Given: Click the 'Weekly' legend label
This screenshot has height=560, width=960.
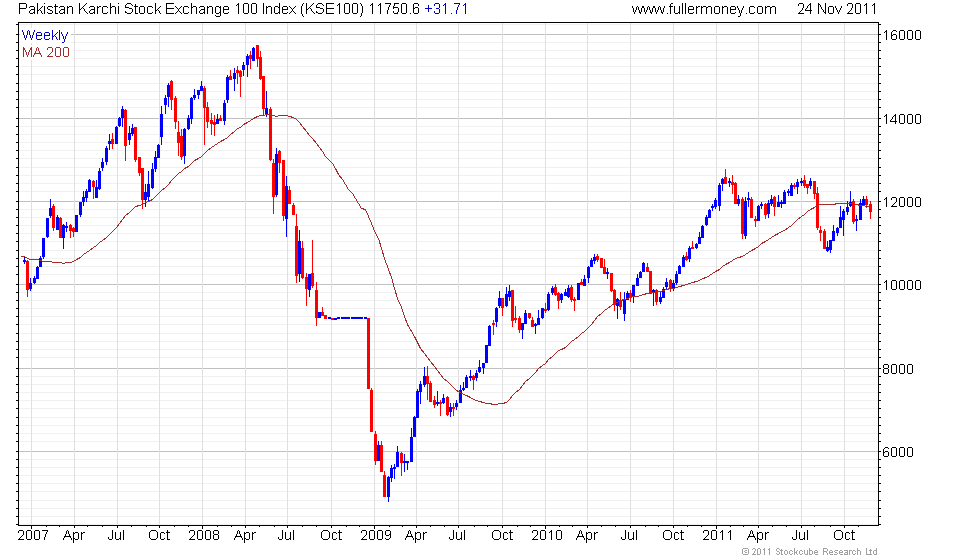Looking at the screenshot, I should pyautogui.click(x=45, y=35).
